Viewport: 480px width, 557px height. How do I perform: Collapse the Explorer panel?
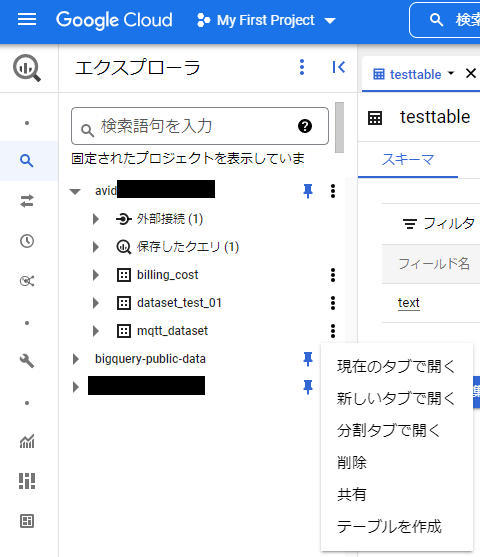tap(338, 67)
